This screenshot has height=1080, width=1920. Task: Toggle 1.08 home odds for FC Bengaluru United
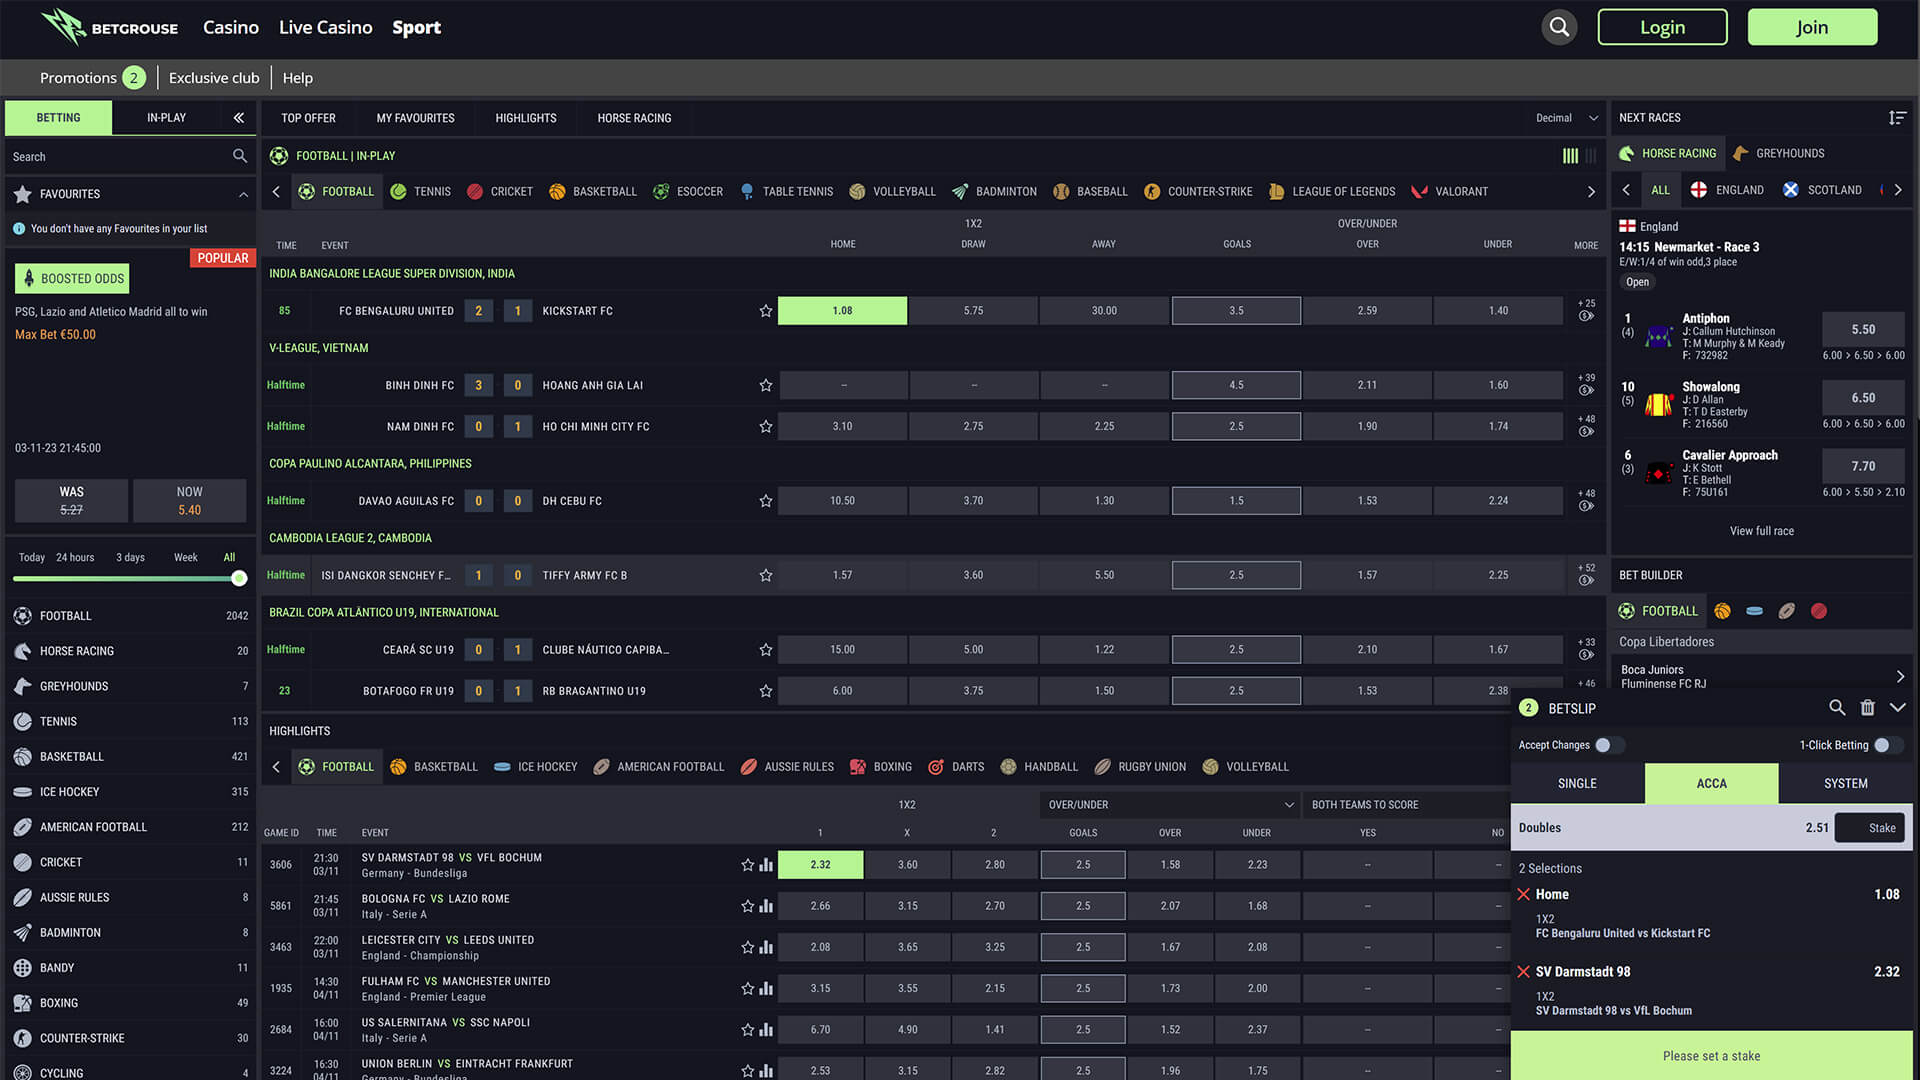coord(842,311)
